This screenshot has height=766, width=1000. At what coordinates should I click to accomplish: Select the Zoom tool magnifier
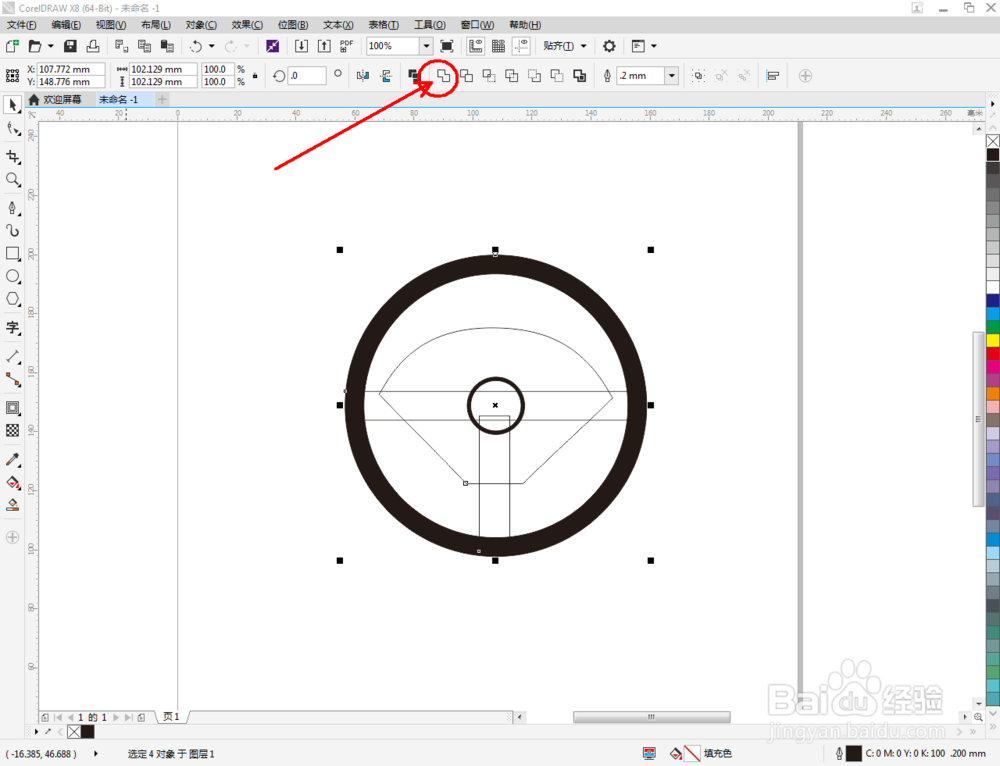point(13,180)
